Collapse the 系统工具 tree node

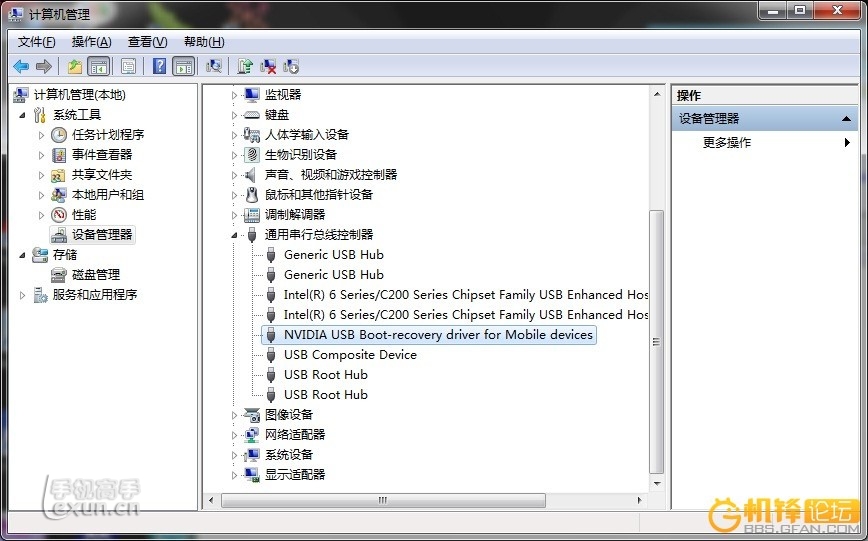(x=22, y=115)
